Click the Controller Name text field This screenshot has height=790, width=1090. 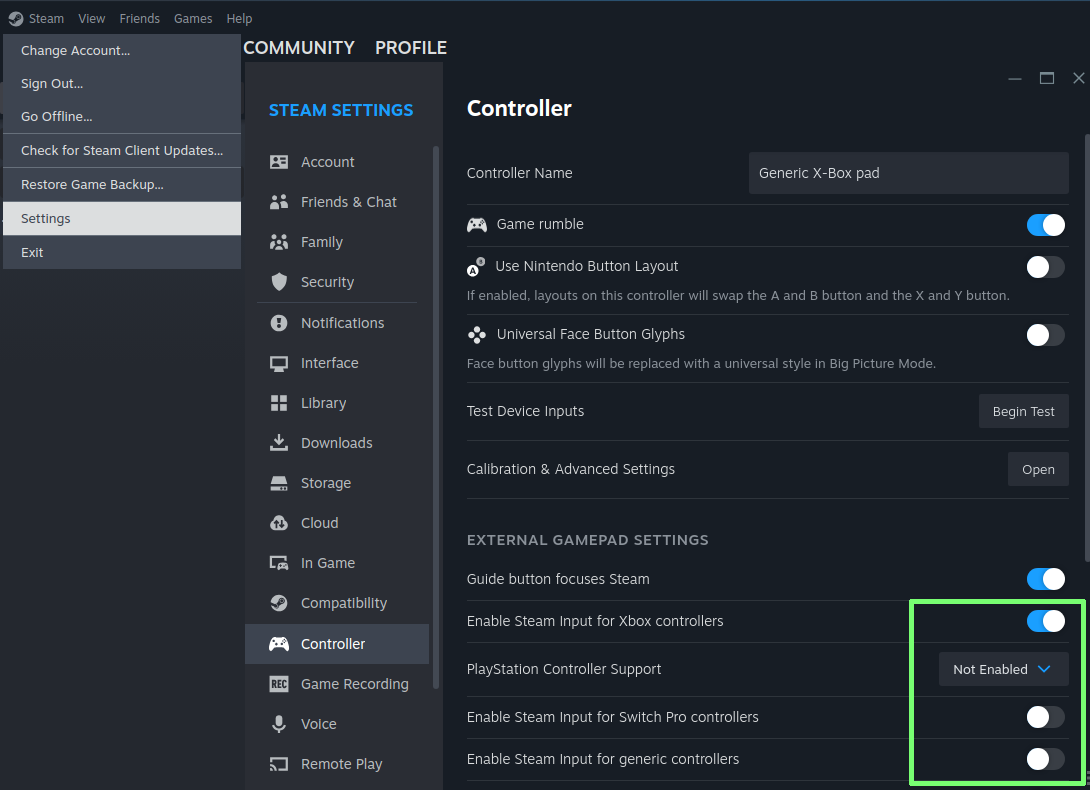[x=908, y=173]
